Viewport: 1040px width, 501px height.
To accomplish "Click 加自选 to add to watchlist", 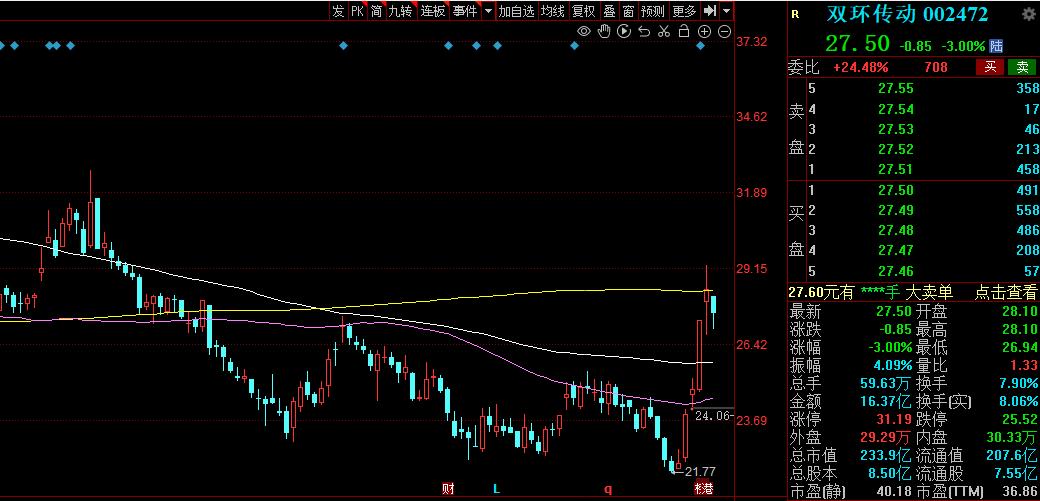I will coord(516,11).
